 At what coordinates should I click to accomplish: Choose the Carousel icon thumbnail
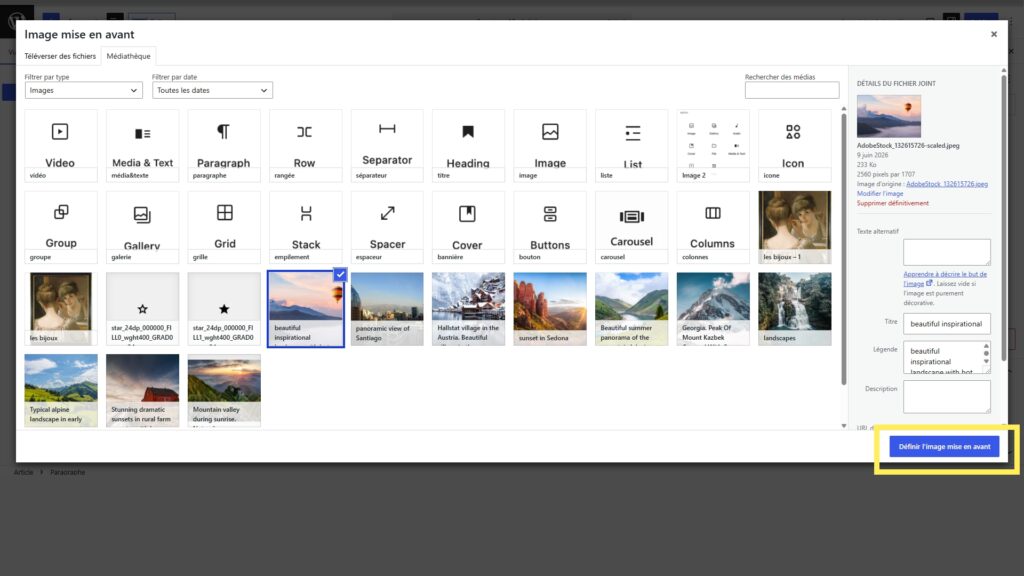coord(632,227)
